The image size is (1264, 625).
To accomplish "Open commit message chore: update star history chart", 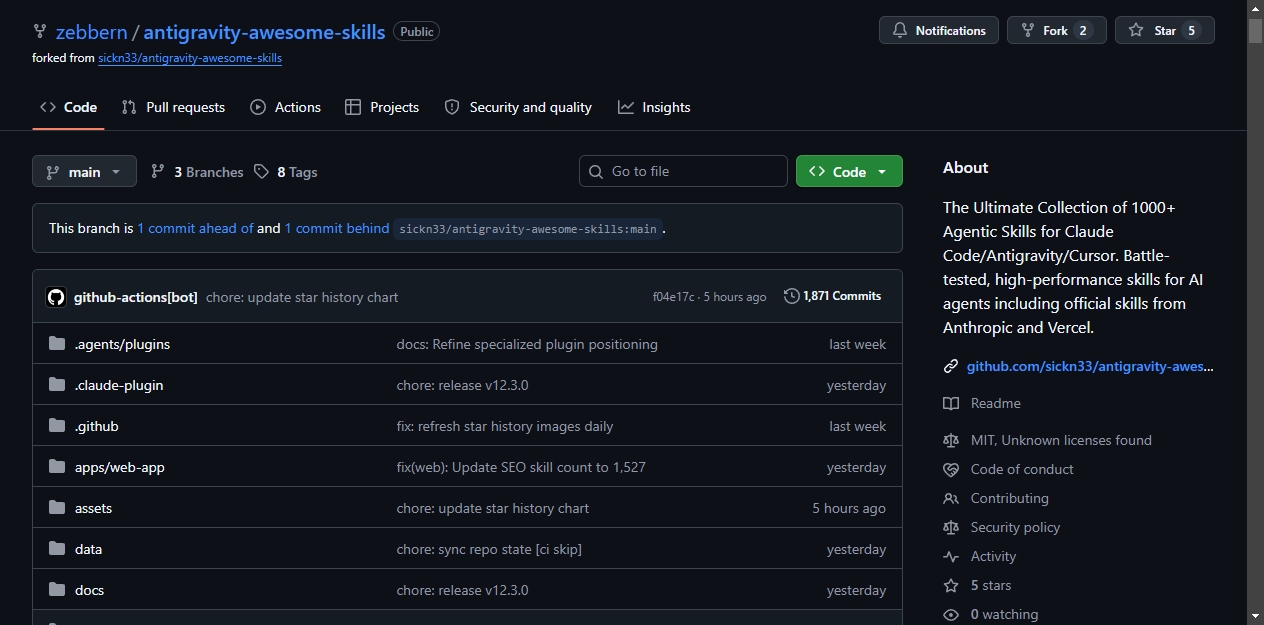I will click(x=302, y=297).
